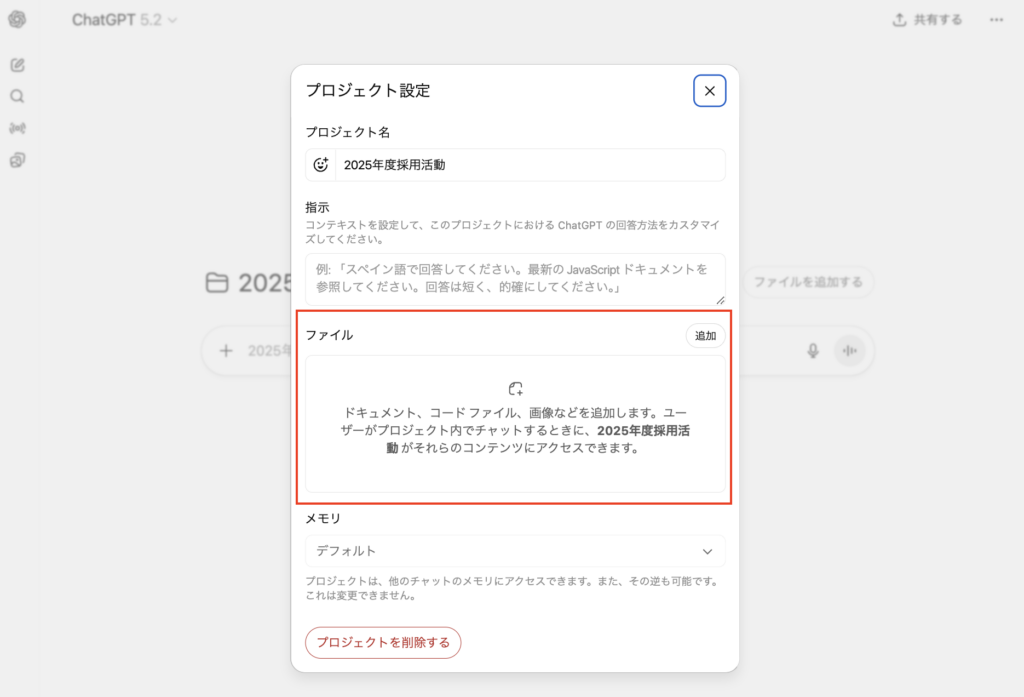Open the project emoji icon picker
Image resolution: width=1024 pixels, height=697 pixels.
[321, 165]
